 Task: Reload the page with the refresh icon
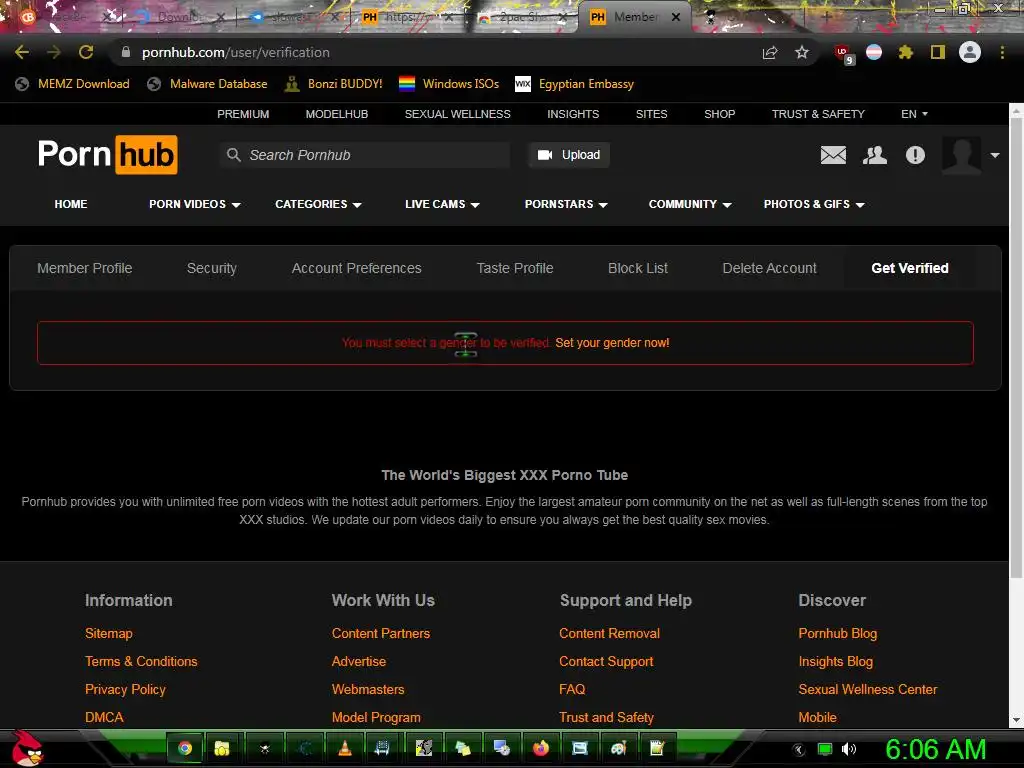86,52
